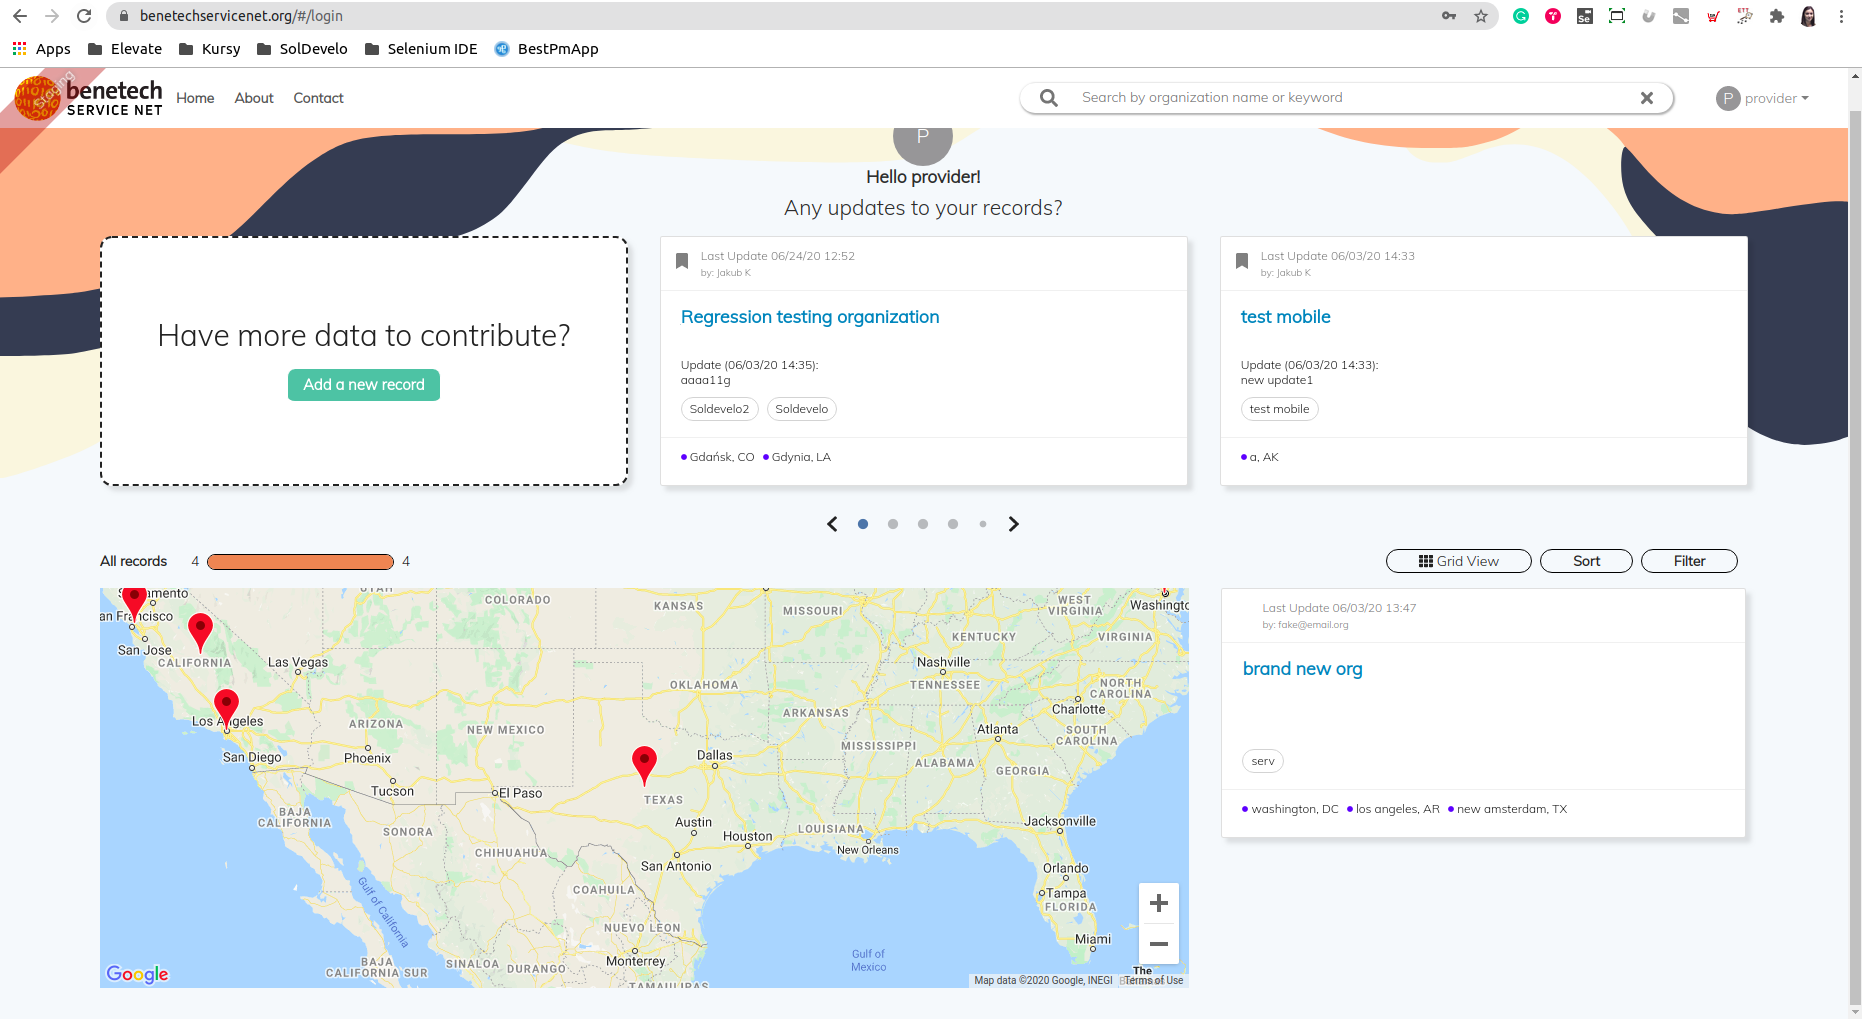Open the search magnifier icon
Image resolution: width=1862 pixels, height=1019 pixels.
[x=1047, y=97]
